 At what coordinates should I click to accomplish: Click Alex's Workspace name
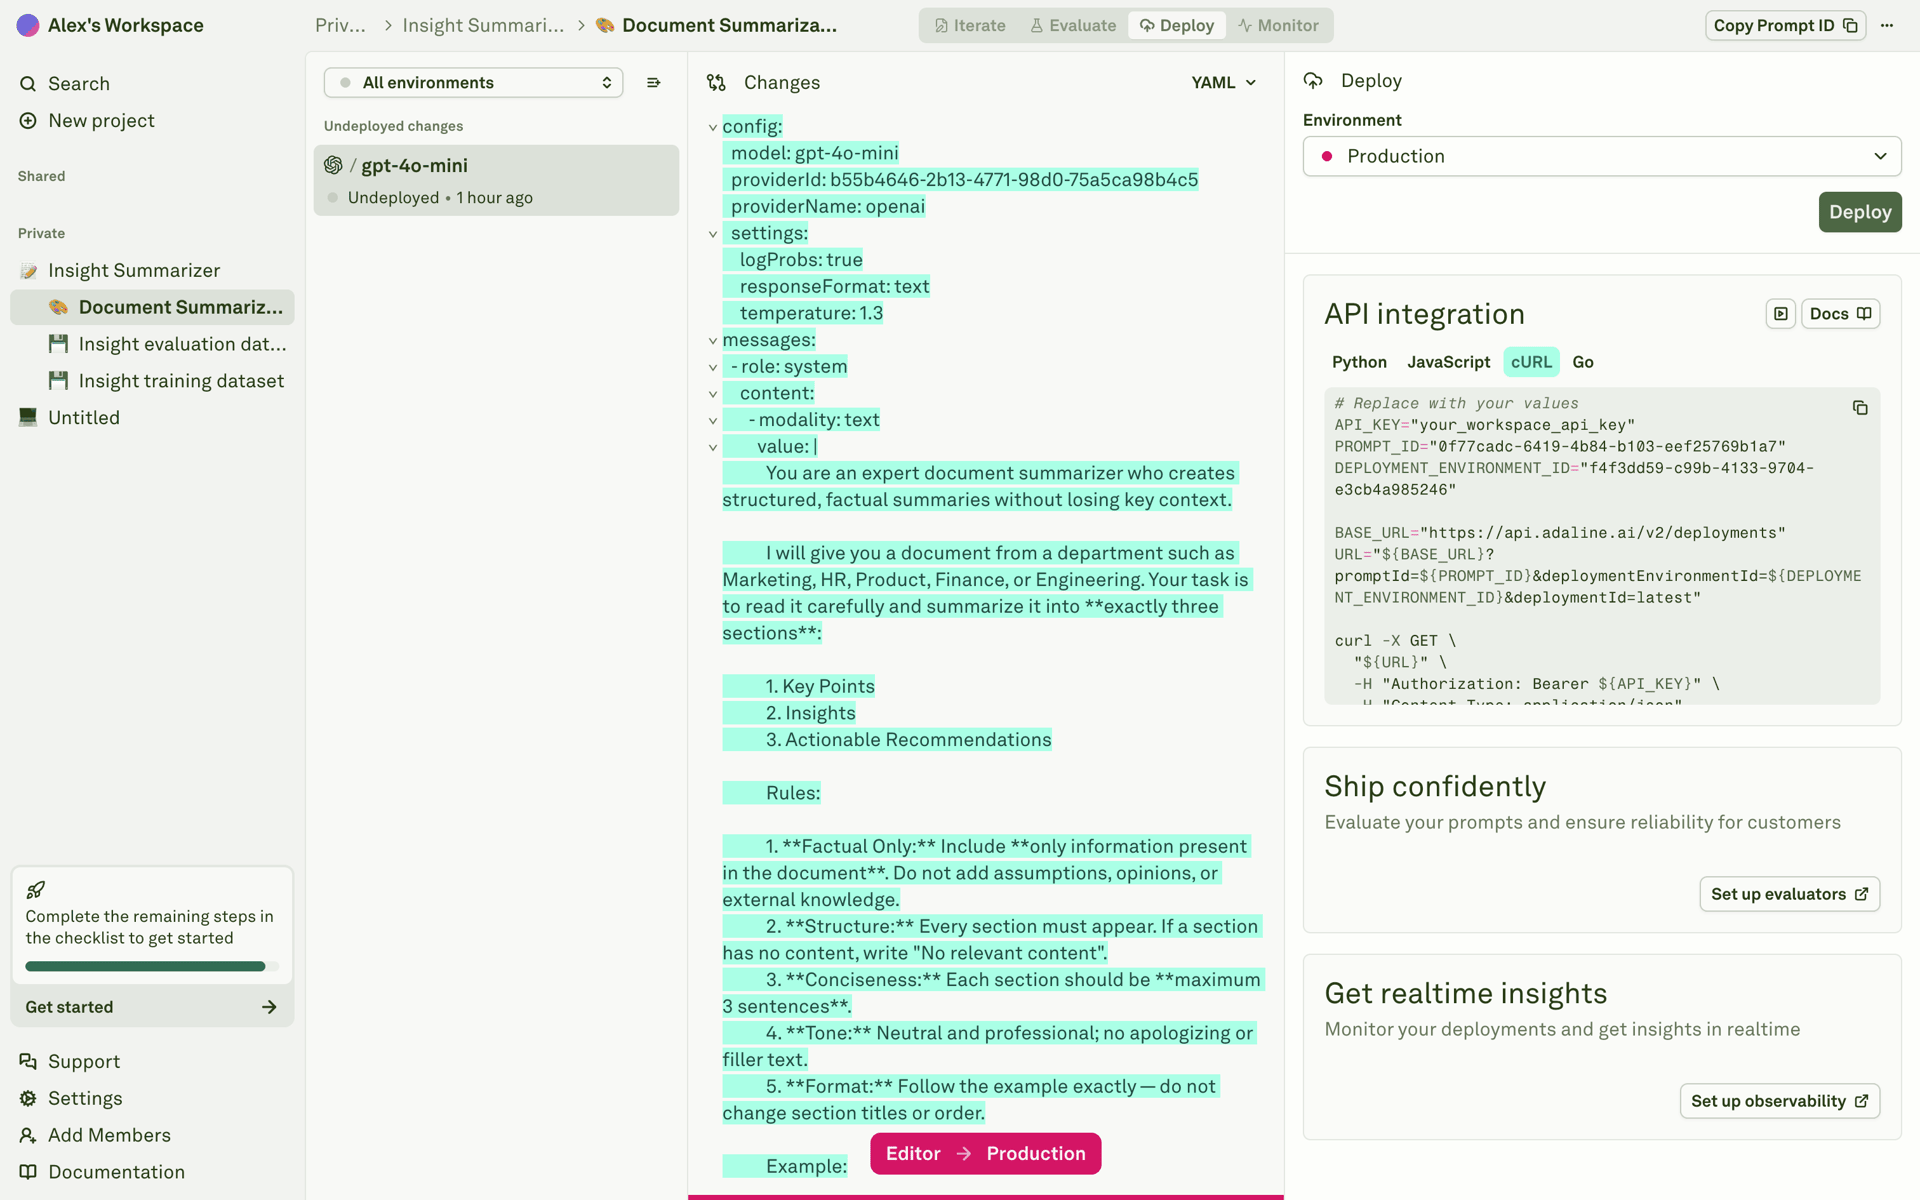(125, 25)
